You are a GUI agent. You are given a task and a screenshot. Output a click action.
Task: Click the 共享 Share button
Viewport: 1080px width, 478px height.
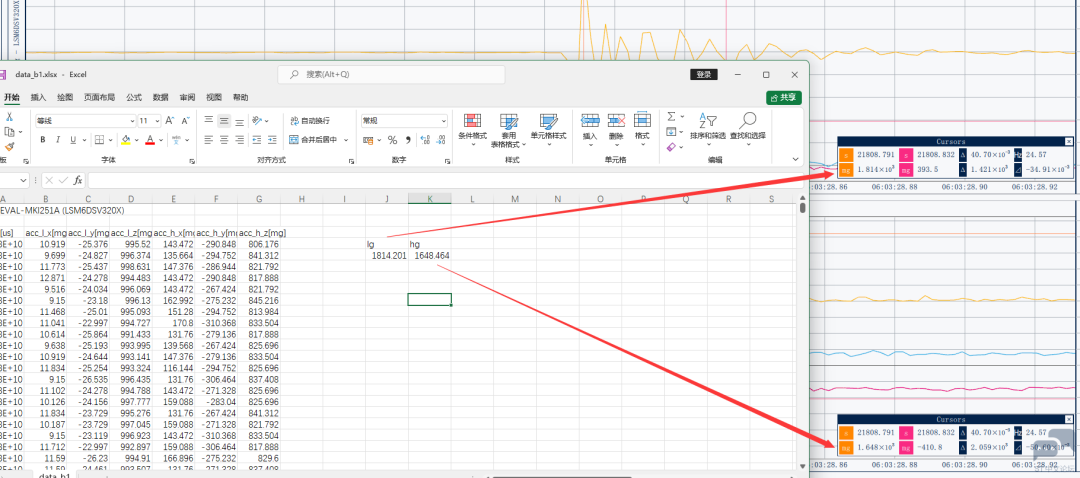(784, 98)
